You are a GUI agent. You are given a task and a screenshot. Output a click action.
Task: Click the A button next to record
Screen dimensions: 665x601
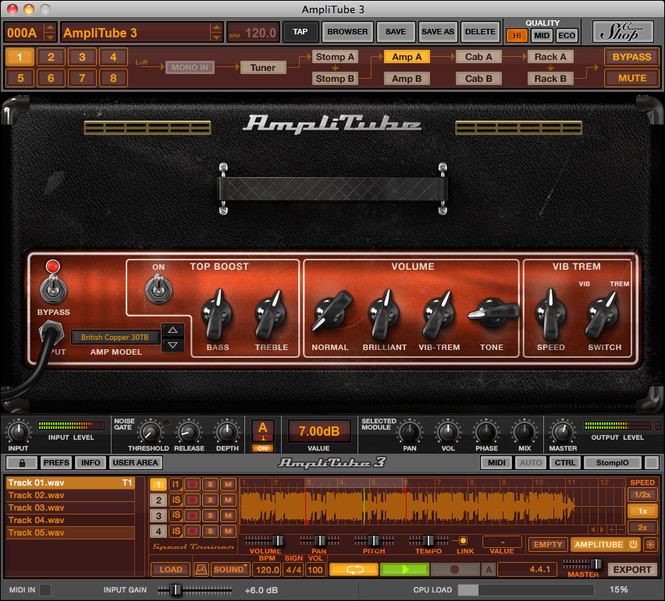pos(489,569)
